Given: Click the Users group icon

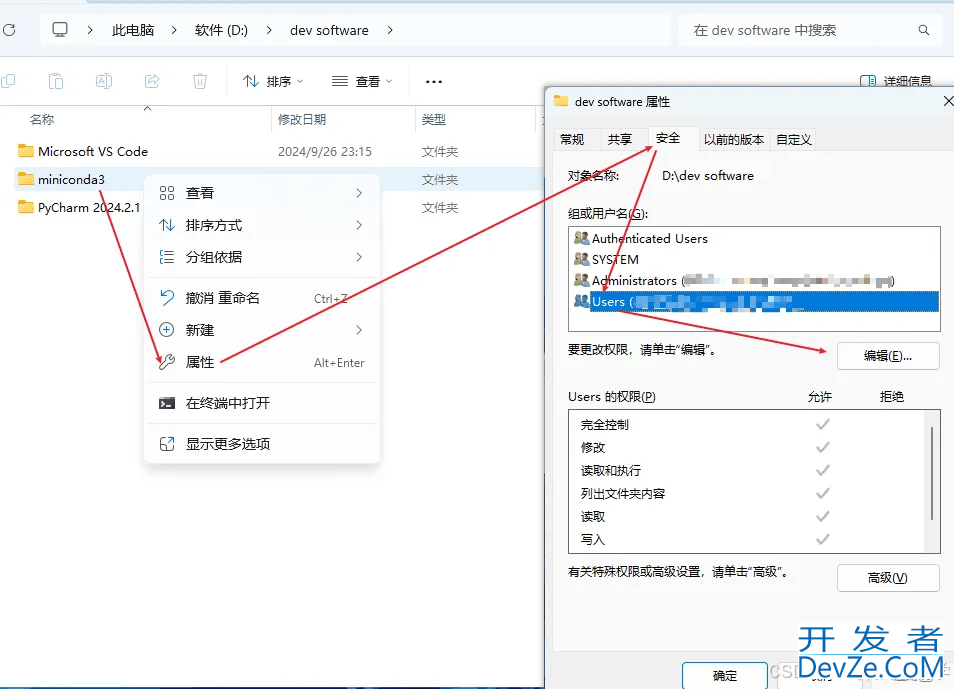Looking at the screenshot, I should (582, 301).
